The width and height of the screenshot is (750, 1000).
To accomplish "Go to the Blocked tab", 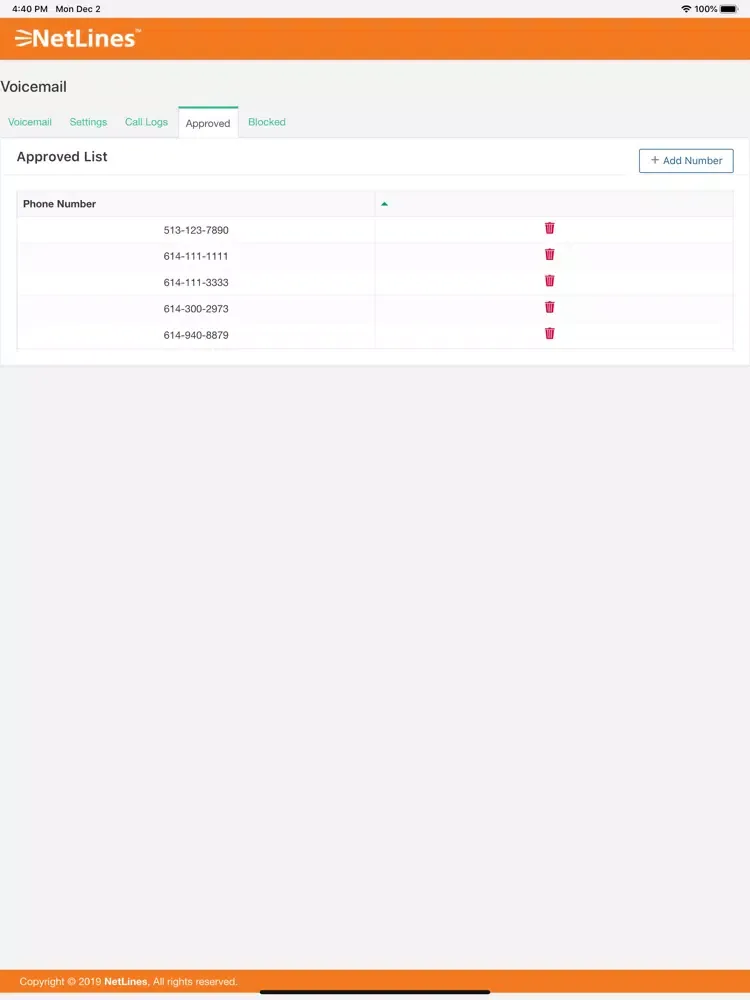I will (x=267, y=122).
